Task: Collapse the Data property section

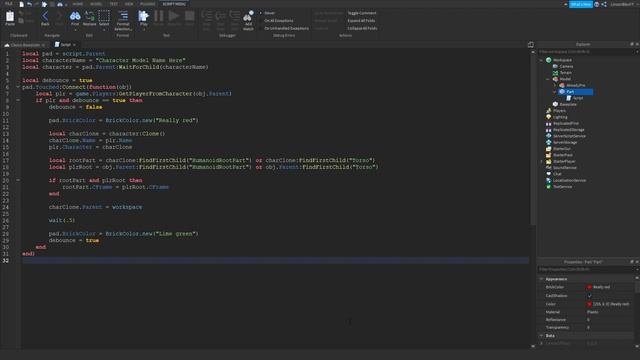Action: point(542,336)
